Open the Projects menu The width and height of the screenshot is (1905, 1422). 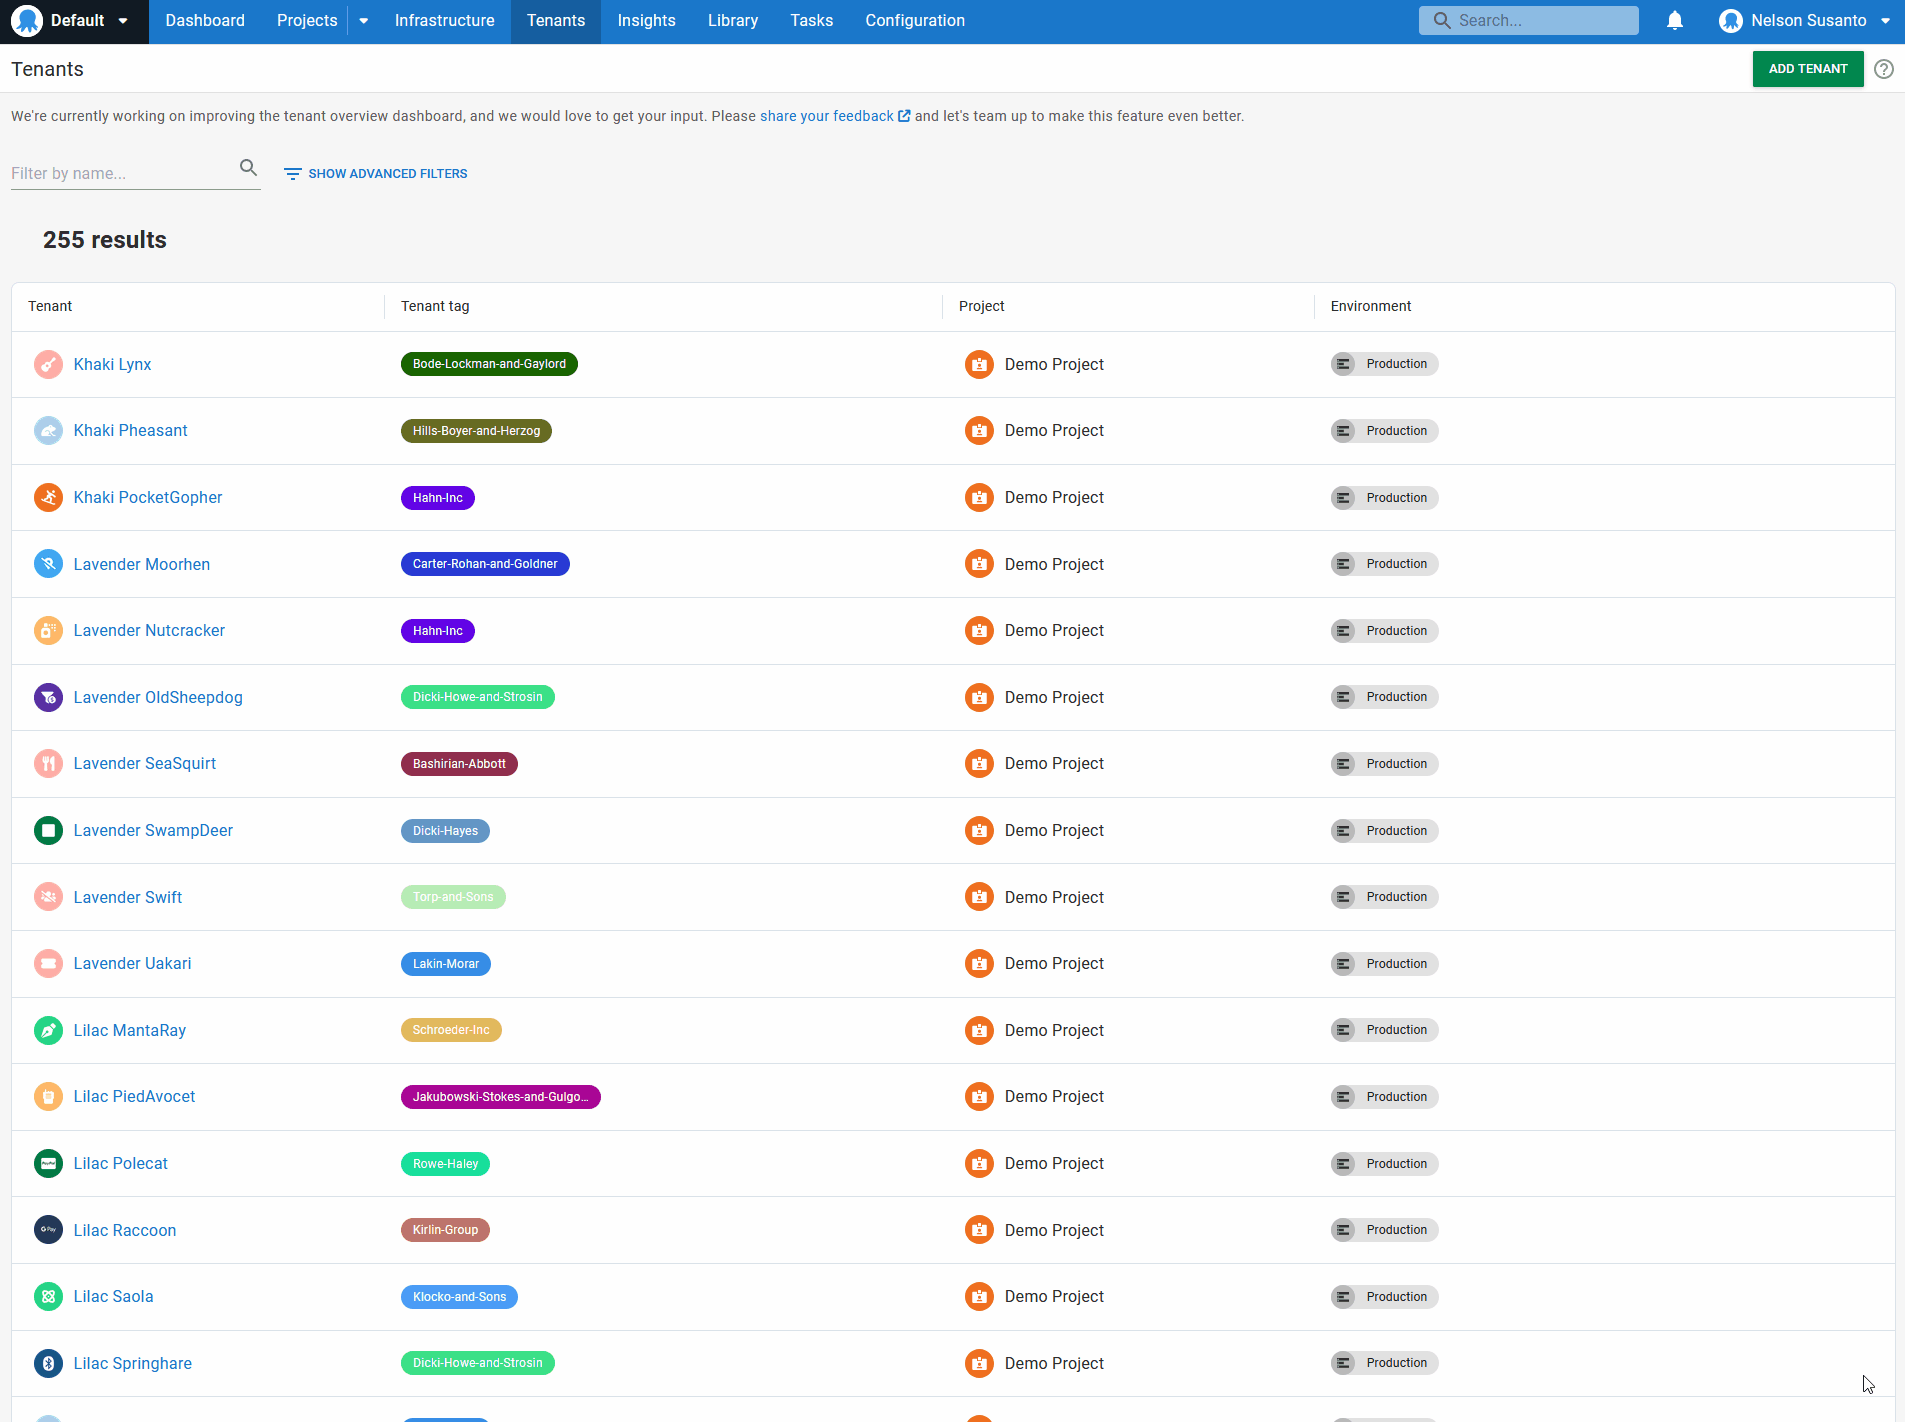307,21
